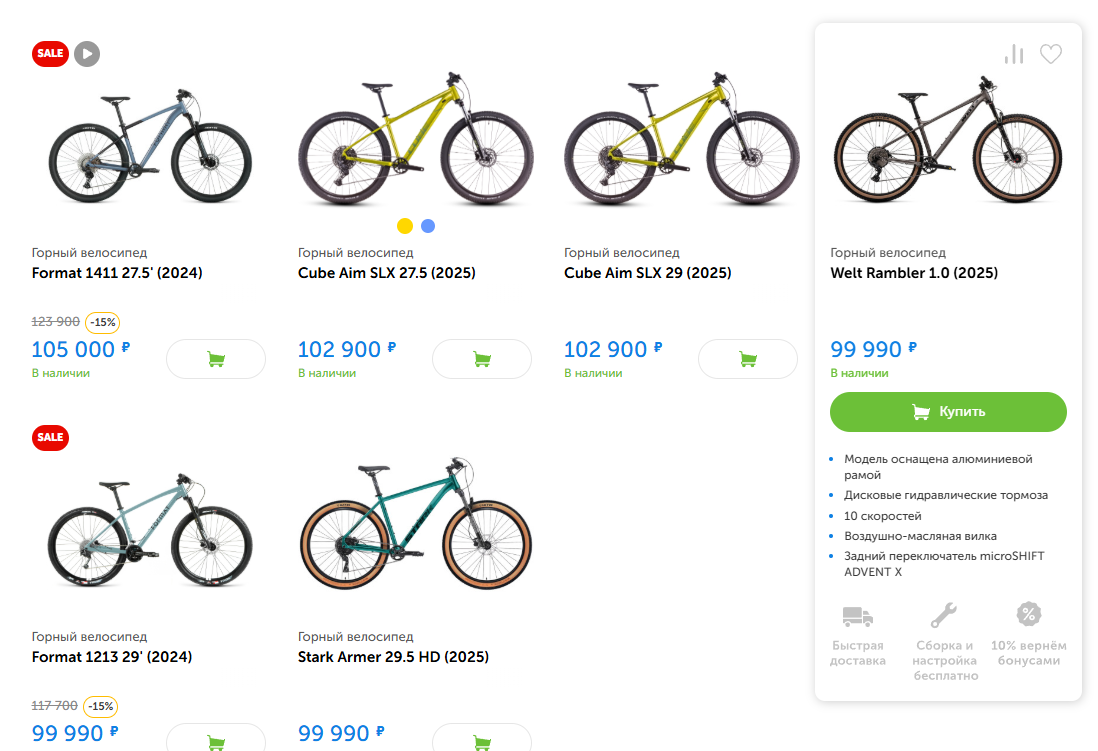Click the 10% bonus percent icon
The image size is (1098, 751).
point(1028,614)
